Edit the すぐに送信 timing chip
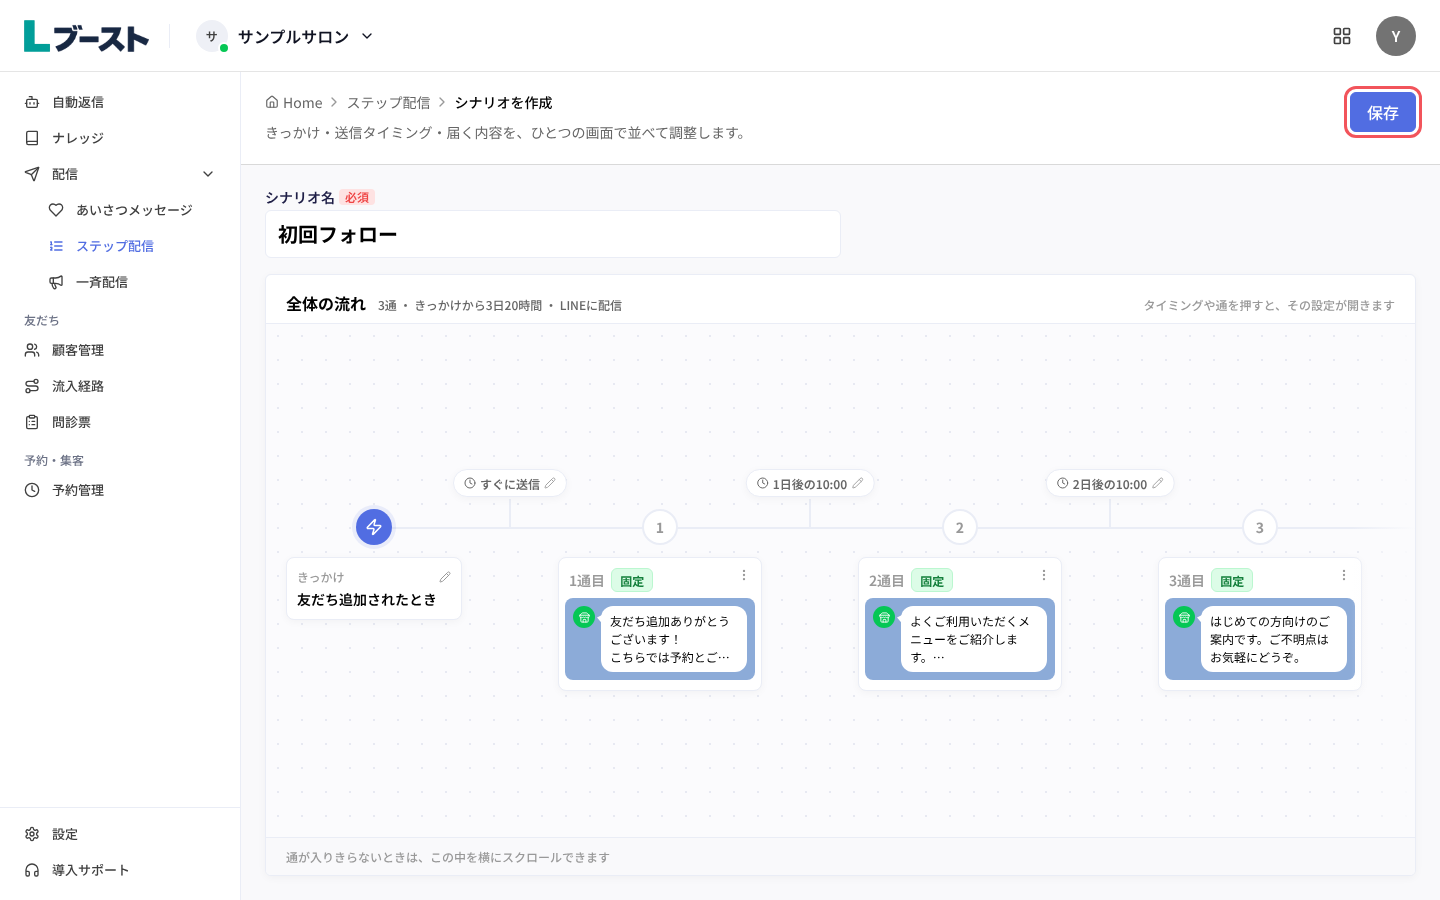The height and width of the screenshot is (900, 1440). (x=510, y=484)
